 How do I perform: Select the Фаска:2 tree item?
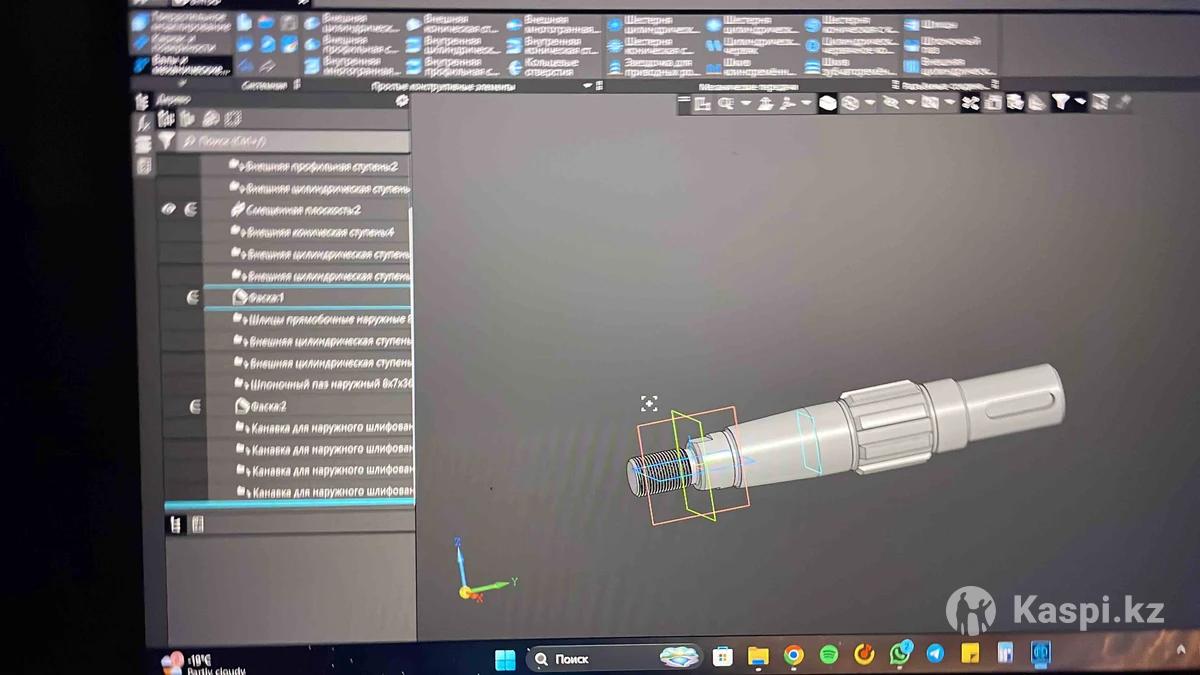(x=266, y=406)
